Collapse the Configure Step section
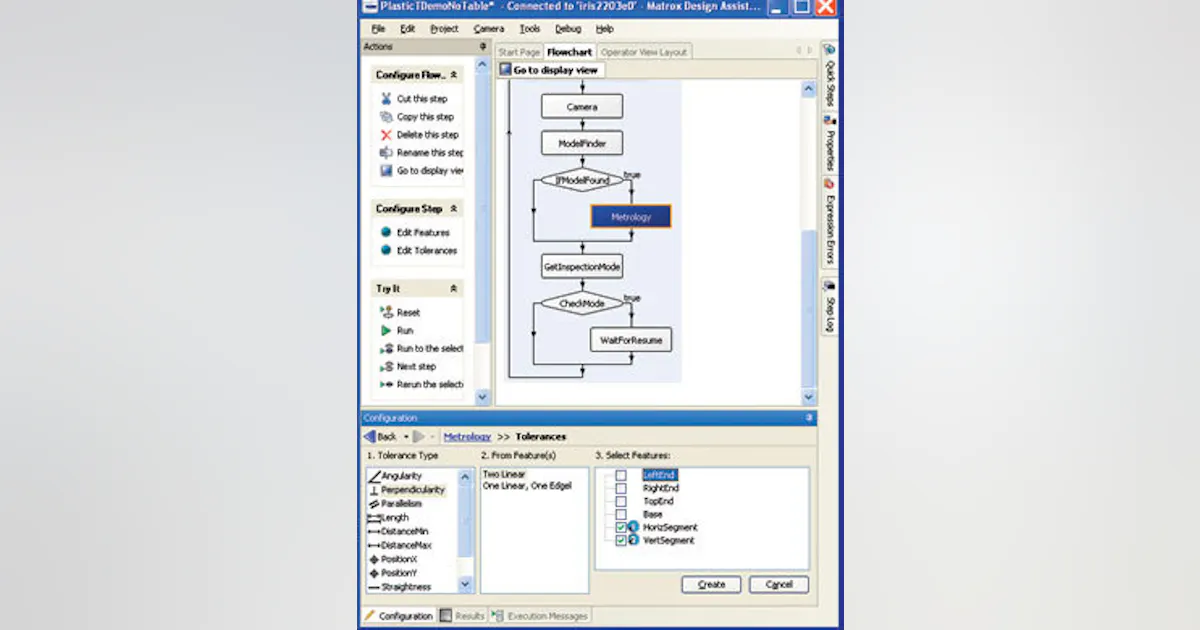The image size is (1200, 630). click(x=454, y=209)
